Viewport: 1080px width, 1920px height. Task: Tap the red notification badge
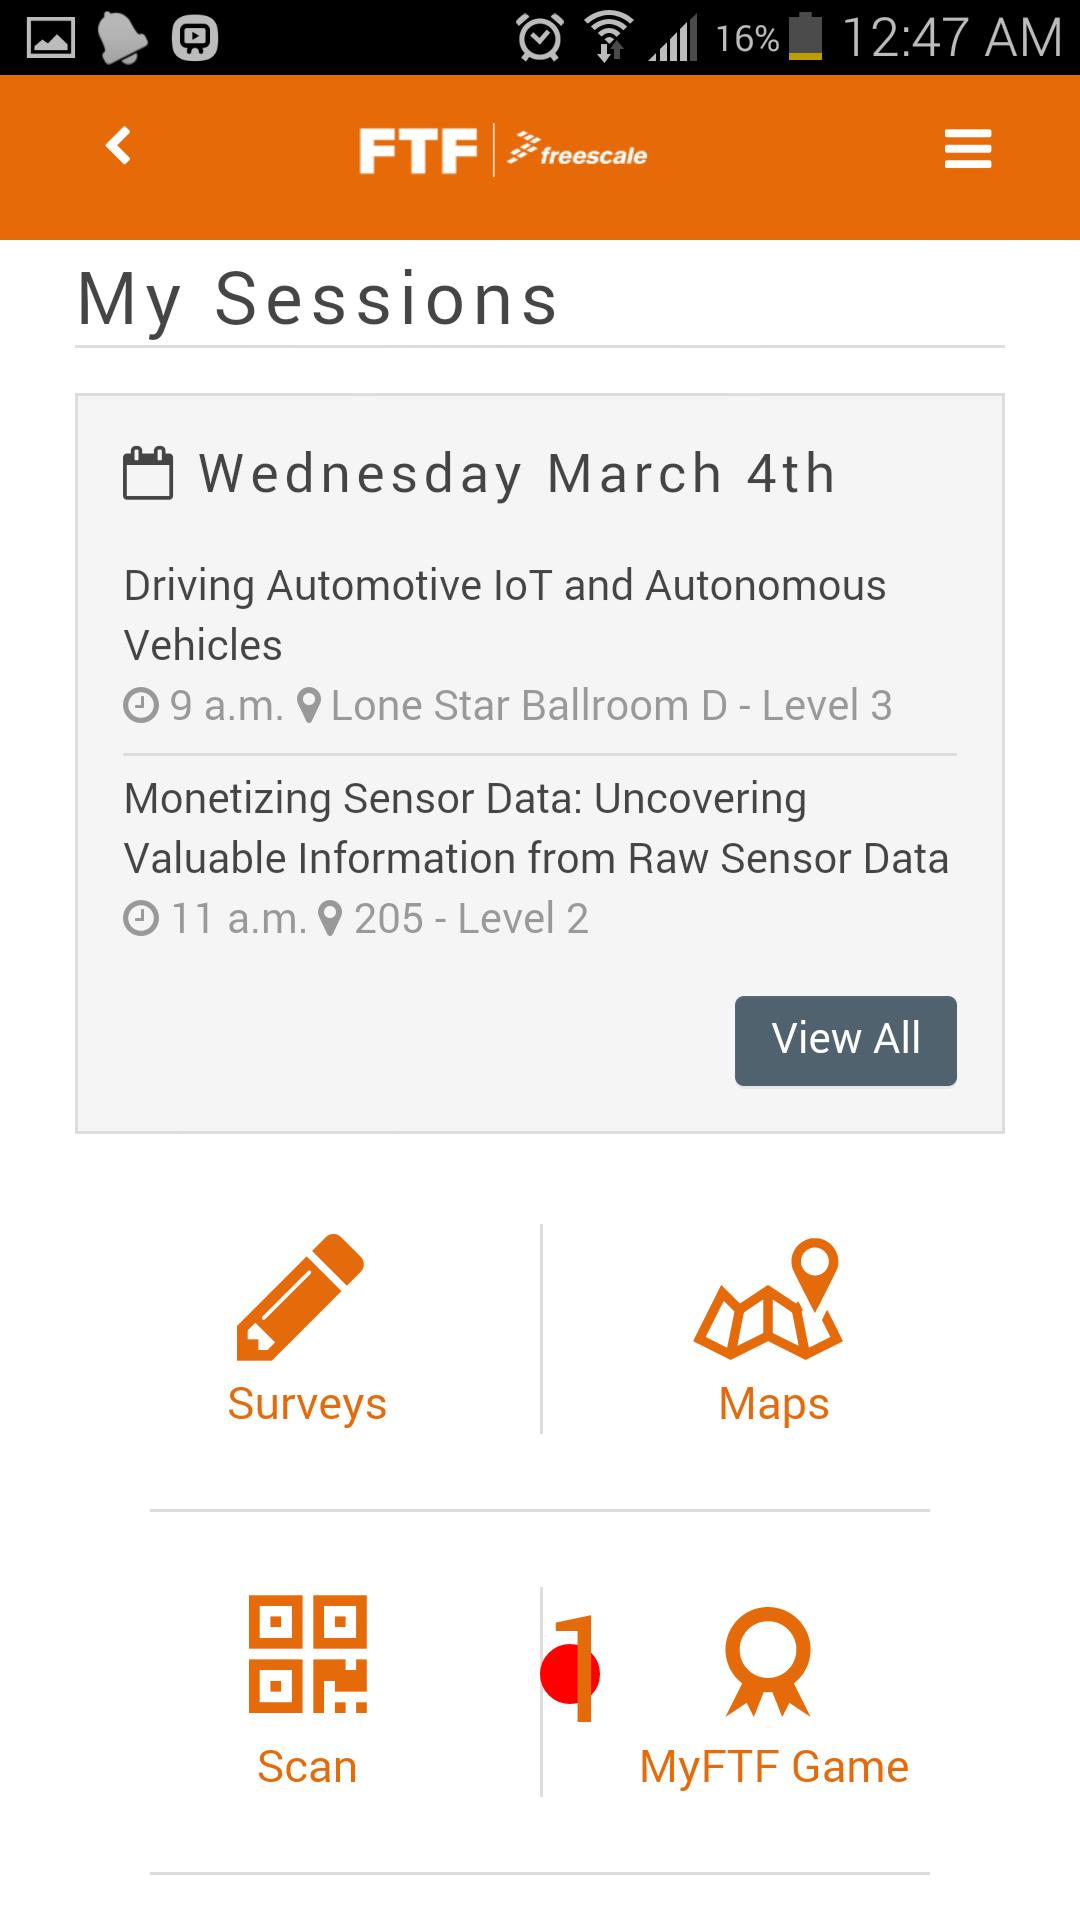click(570, 1673)
